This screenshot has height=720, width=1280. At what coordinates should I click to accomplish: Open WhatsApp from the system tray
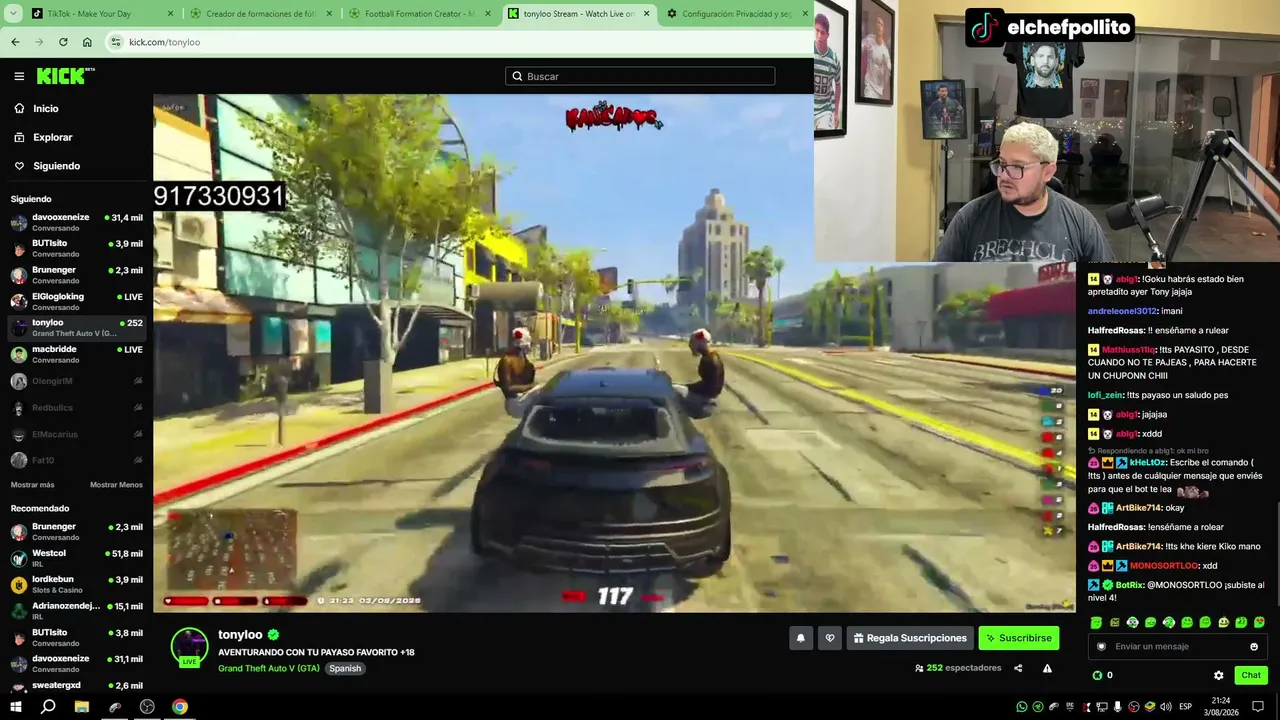[1021, 707]
